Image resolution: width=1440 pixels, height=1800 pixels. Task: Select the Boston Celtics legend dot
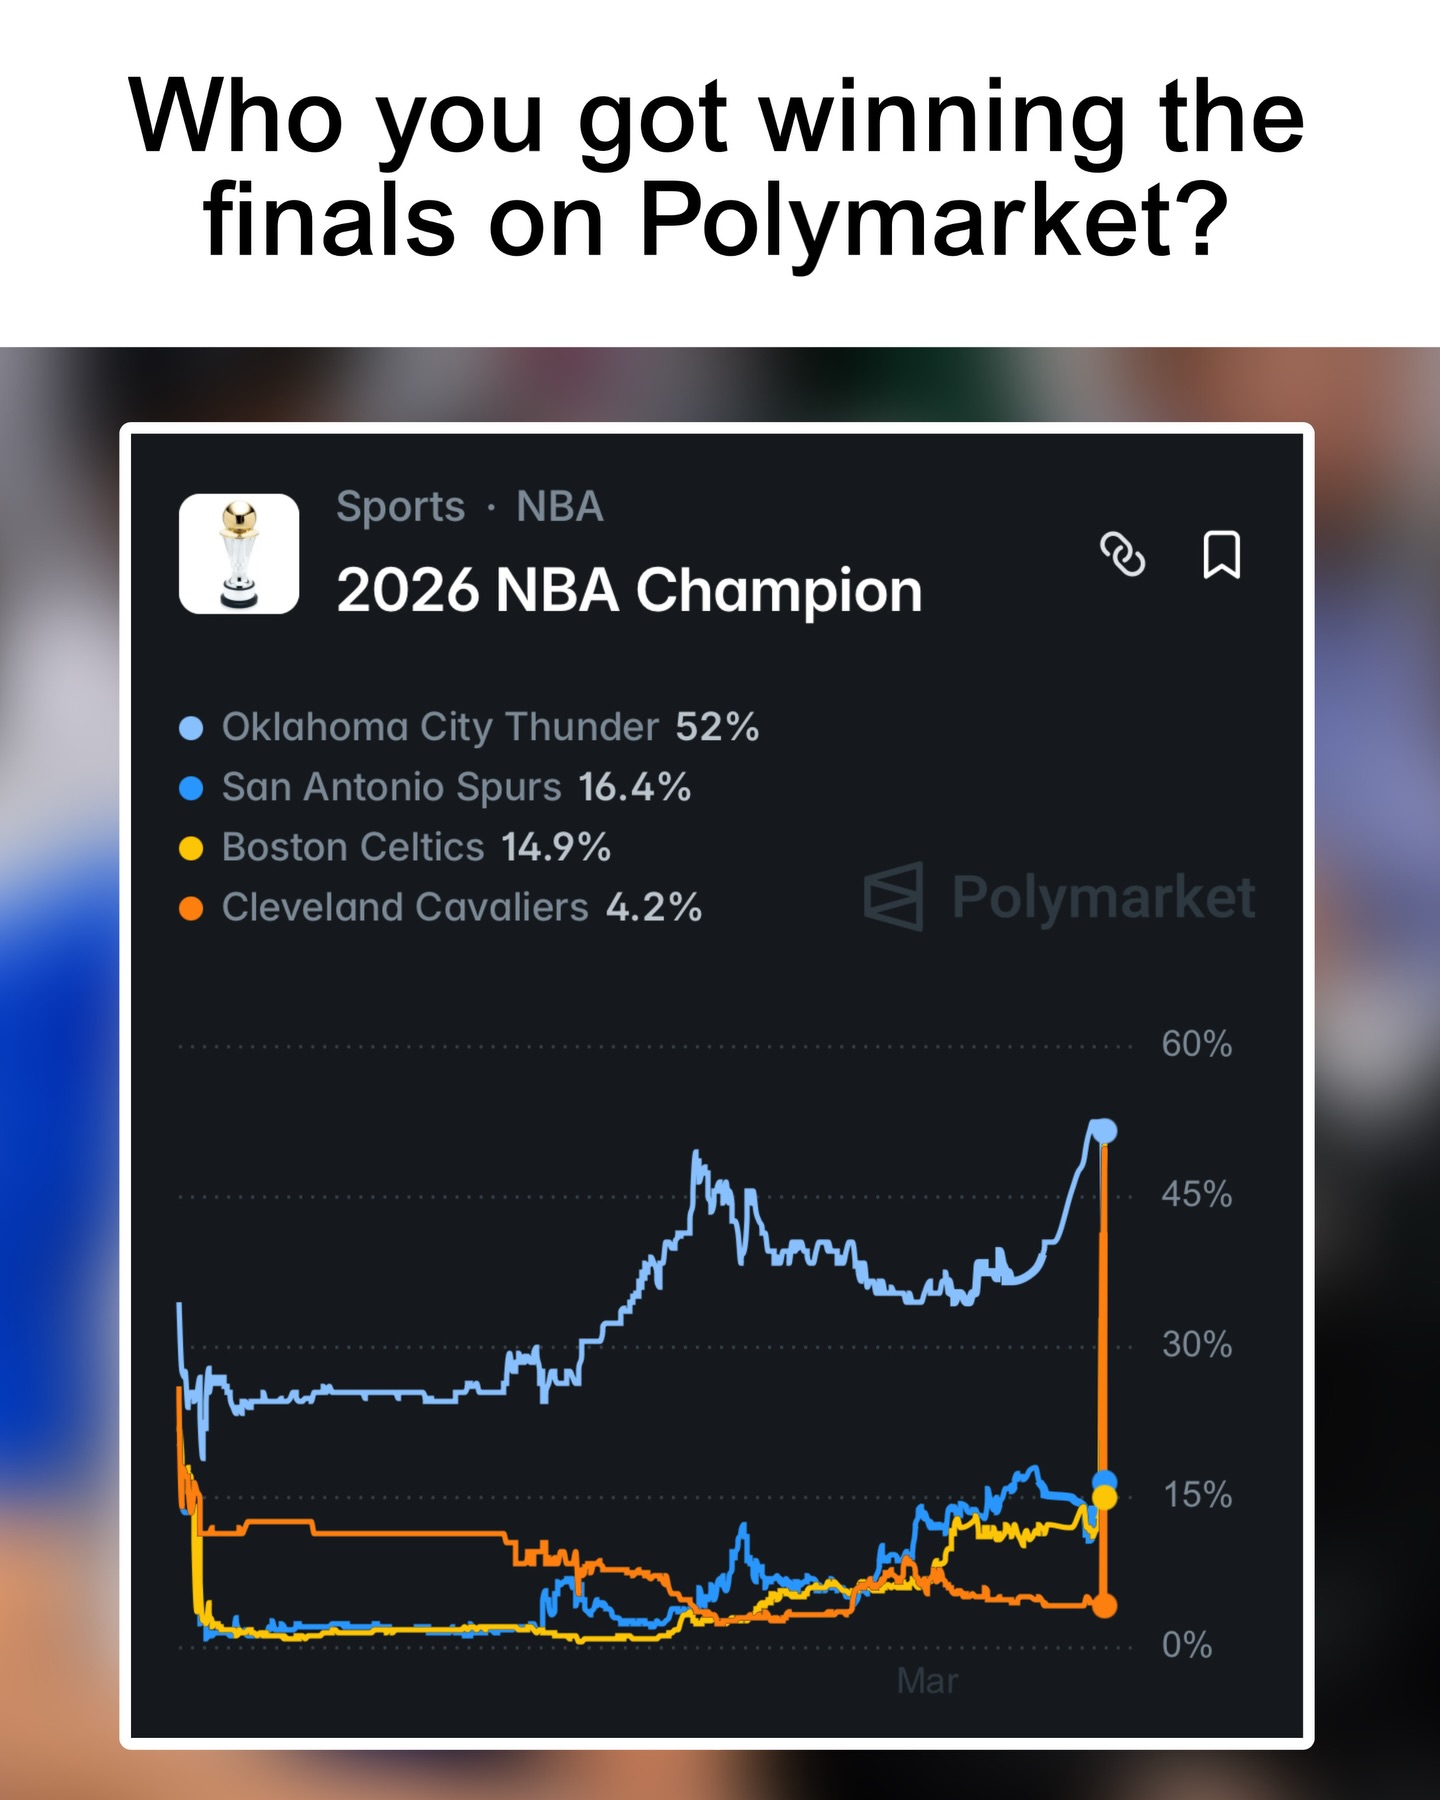click(x=191, y=848)
